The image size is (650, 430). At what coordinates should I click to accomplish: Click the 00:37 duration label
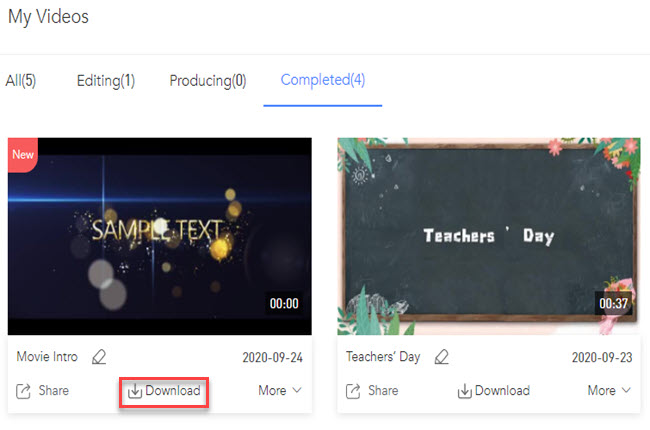(613, 302)
